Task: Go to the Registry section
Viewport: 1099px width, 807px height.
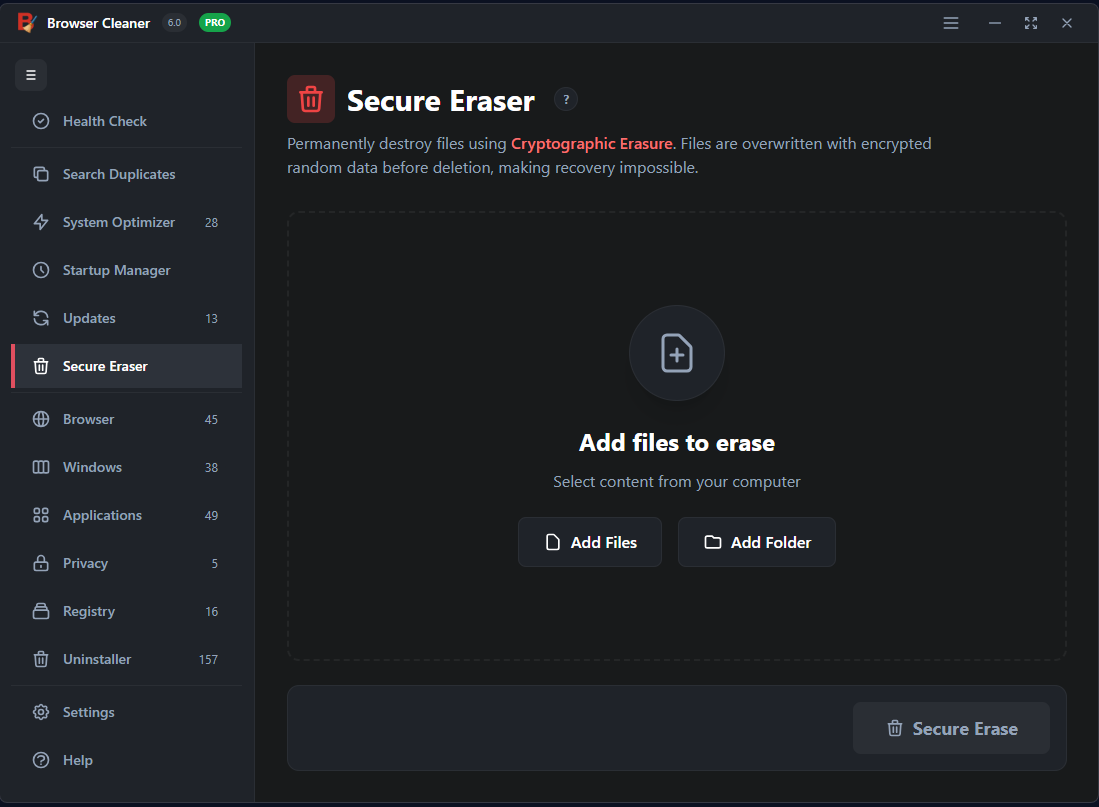Action: pos(89,611)
